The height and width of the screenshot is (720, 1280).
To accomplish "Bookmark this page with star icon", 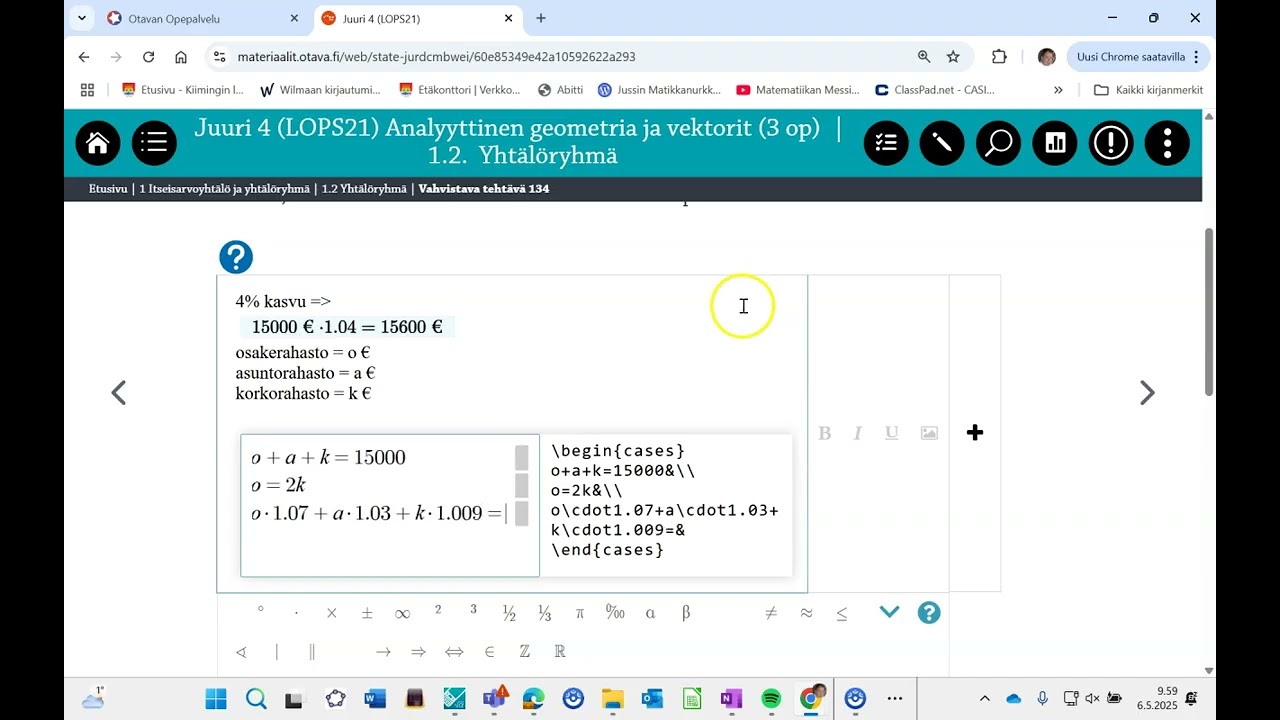I will pyautogui.click(x=953, y=57).
